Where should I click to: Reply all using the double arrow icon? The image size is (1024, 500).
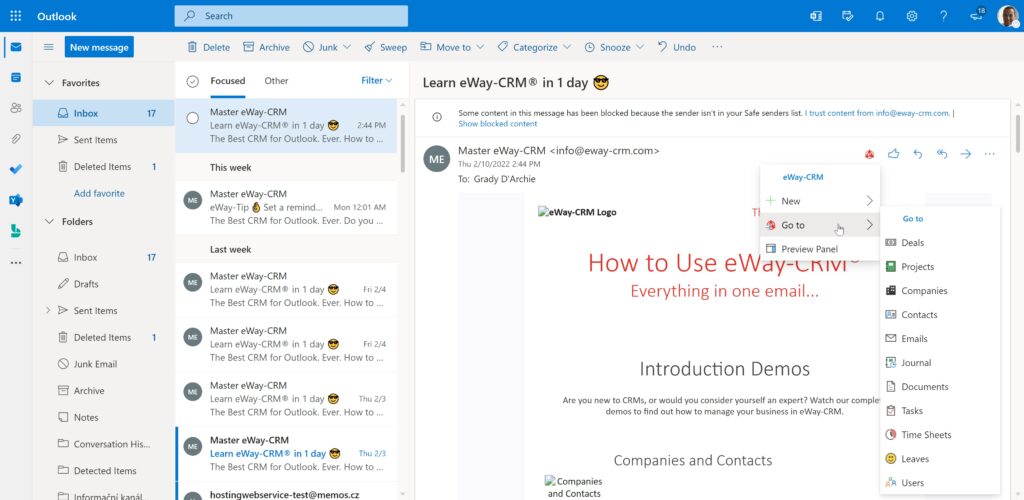(x=942, y=154)
